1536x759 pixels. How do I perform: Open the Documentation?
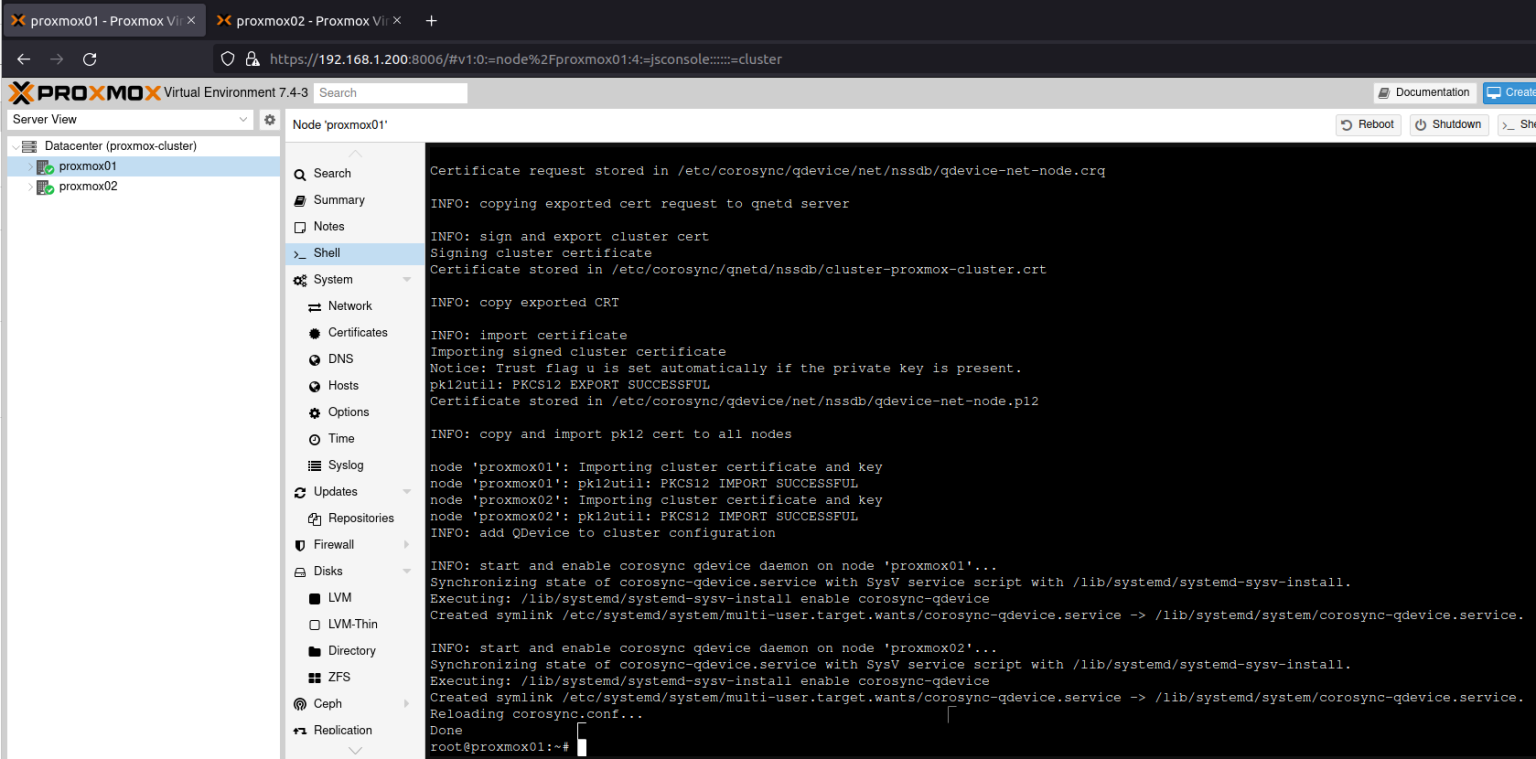(1424, 92)
